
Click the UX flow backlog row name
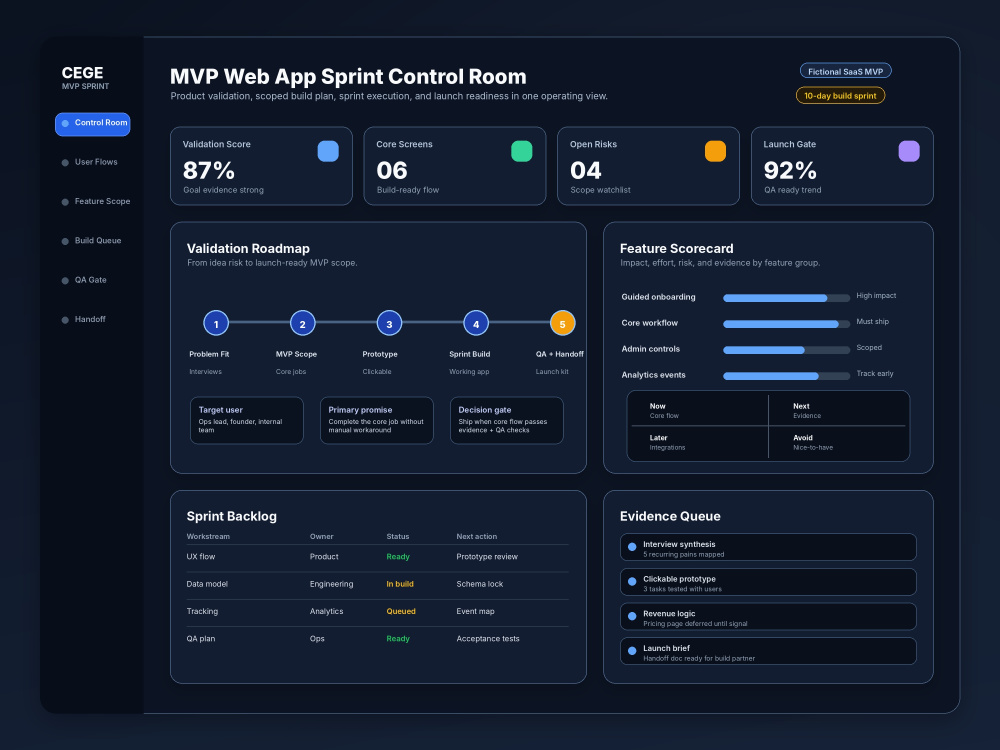pyautogui.click(x=201, y=557)
